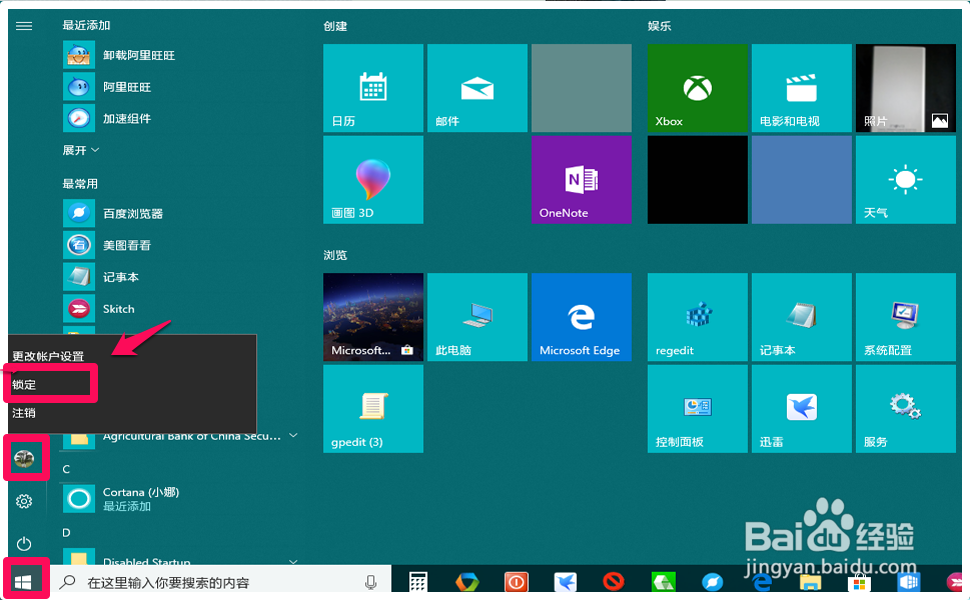Viewport: 970px width, 600px height.
Task: Expand the hamburger menu at top left
Action: (24, 26)
